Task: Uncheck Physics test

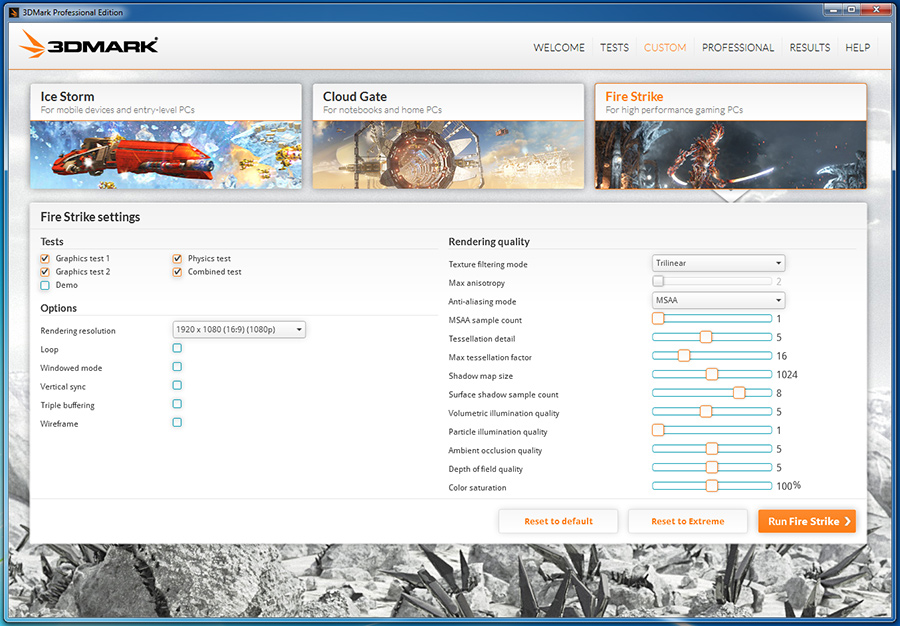Action: click(177, 259)
